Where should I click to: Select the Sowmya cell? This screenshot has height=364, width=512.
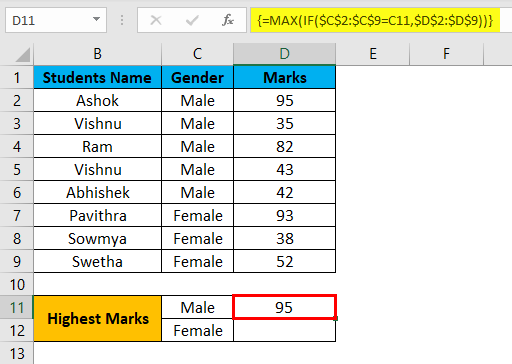97,238
